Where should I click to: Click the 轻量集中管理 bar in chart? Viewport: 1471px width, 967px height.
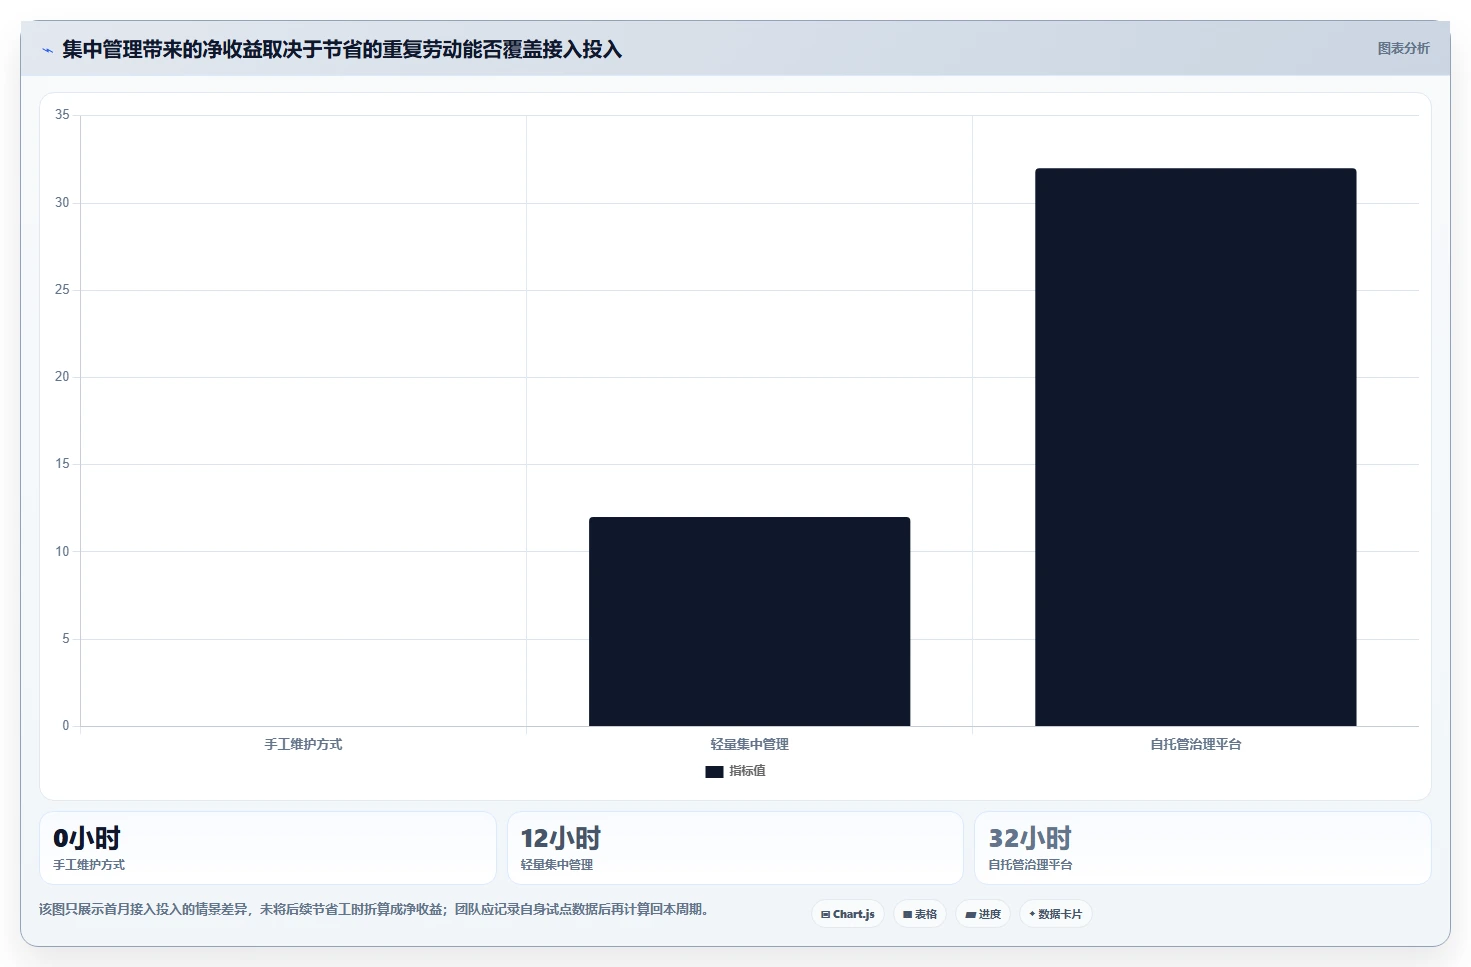749,621
